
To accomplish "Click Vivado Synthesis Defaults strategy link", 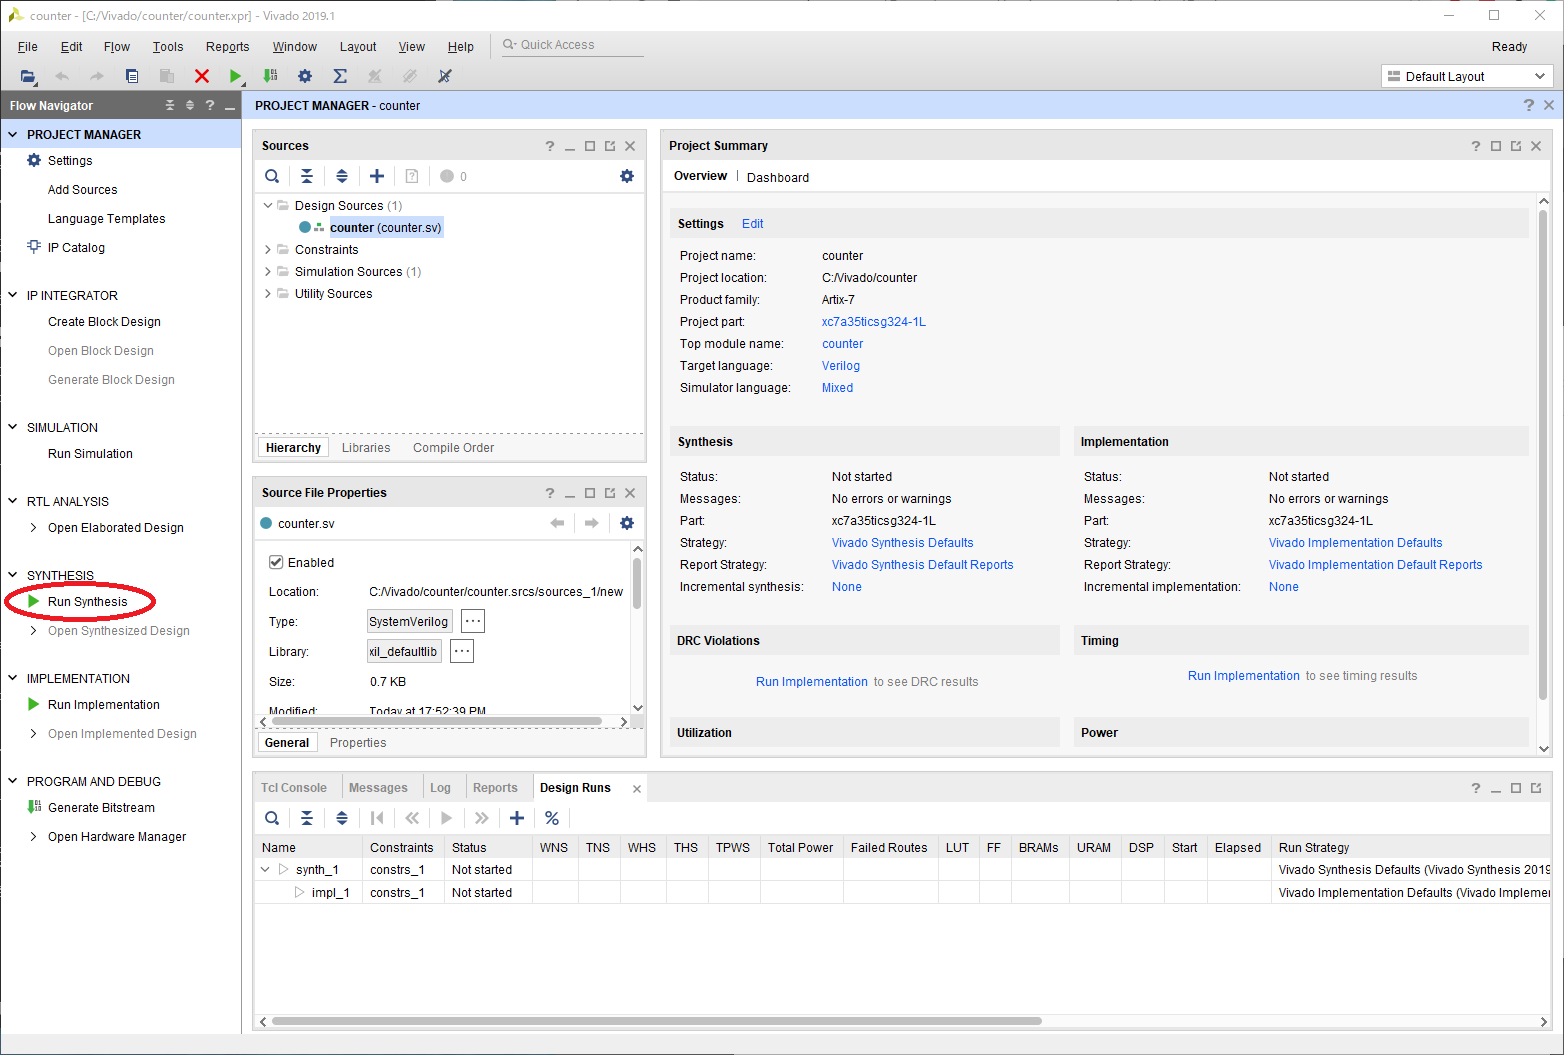I will pyautogui.click(x=902, y=543).
